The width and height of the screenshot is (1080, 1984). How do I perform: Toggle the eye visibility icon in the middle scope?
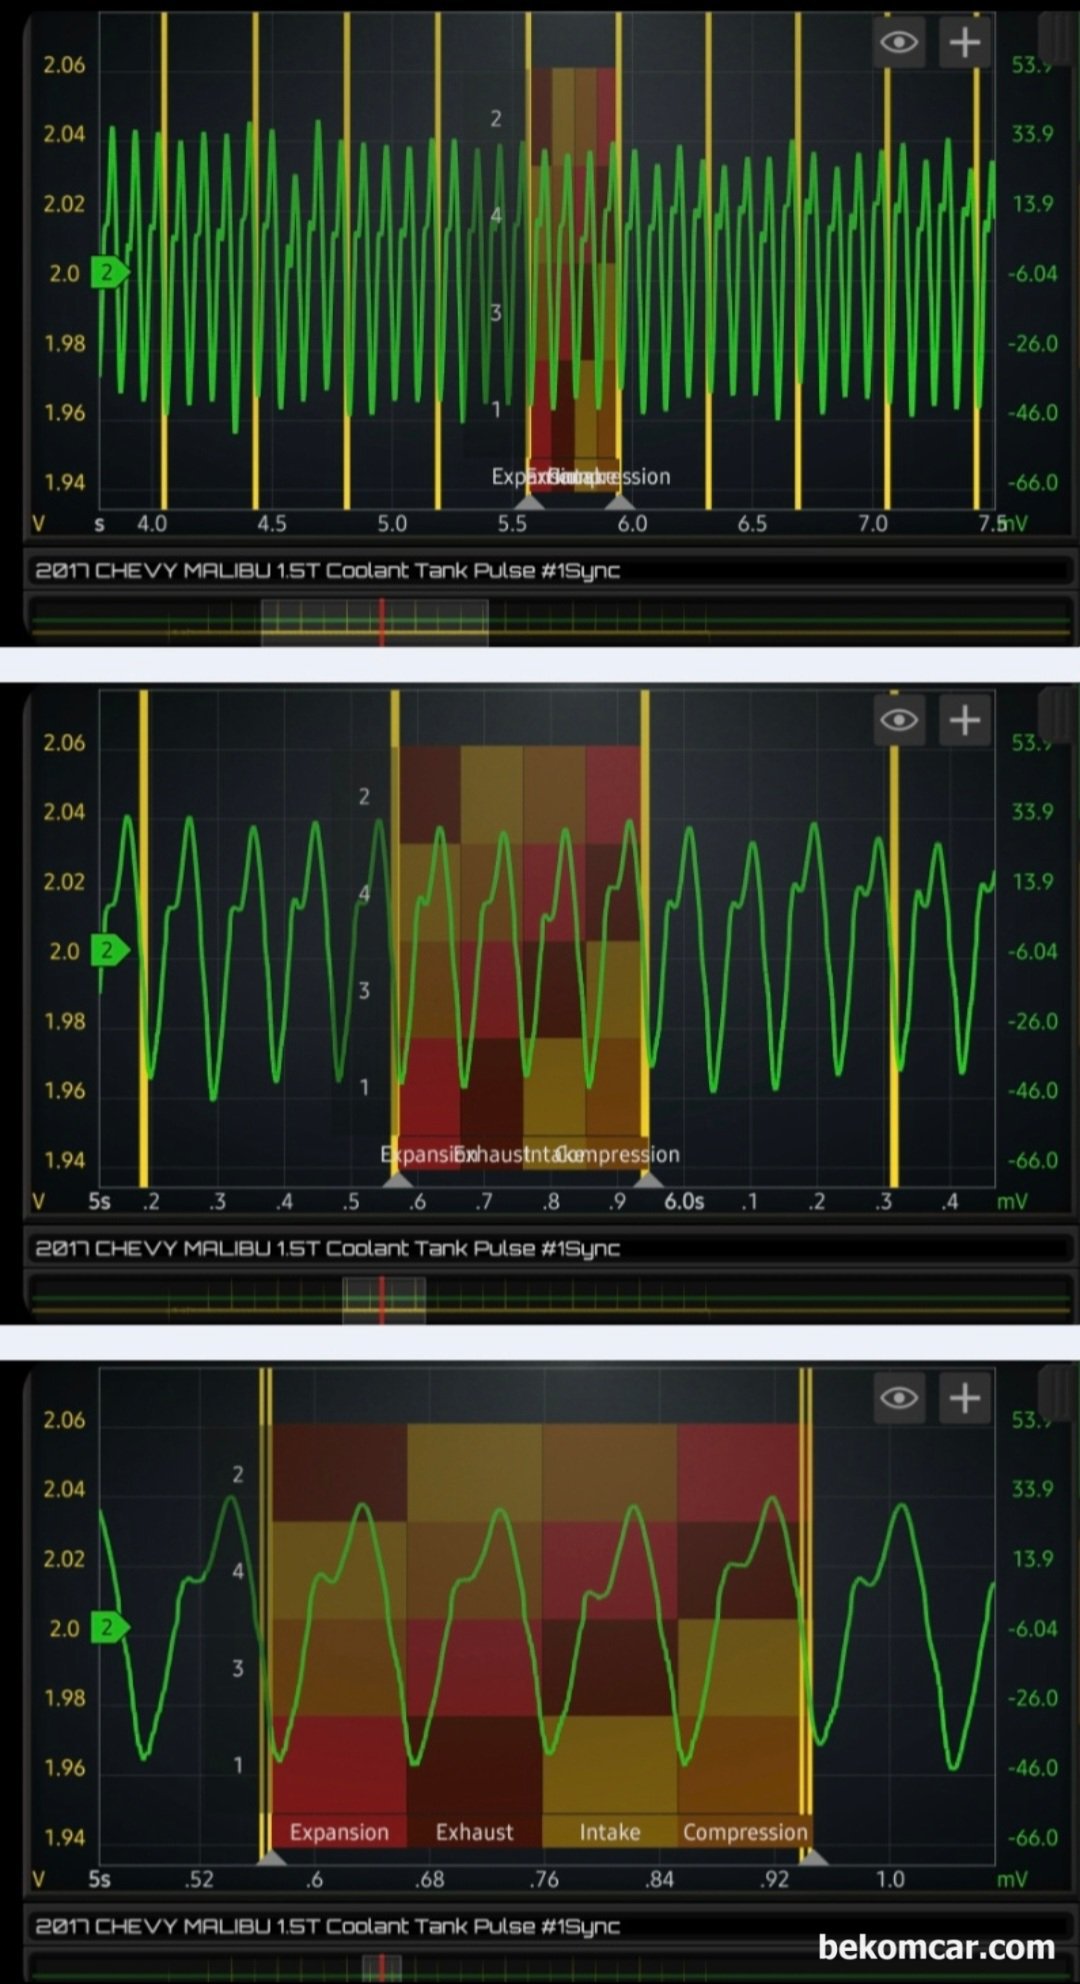point(898,720)
